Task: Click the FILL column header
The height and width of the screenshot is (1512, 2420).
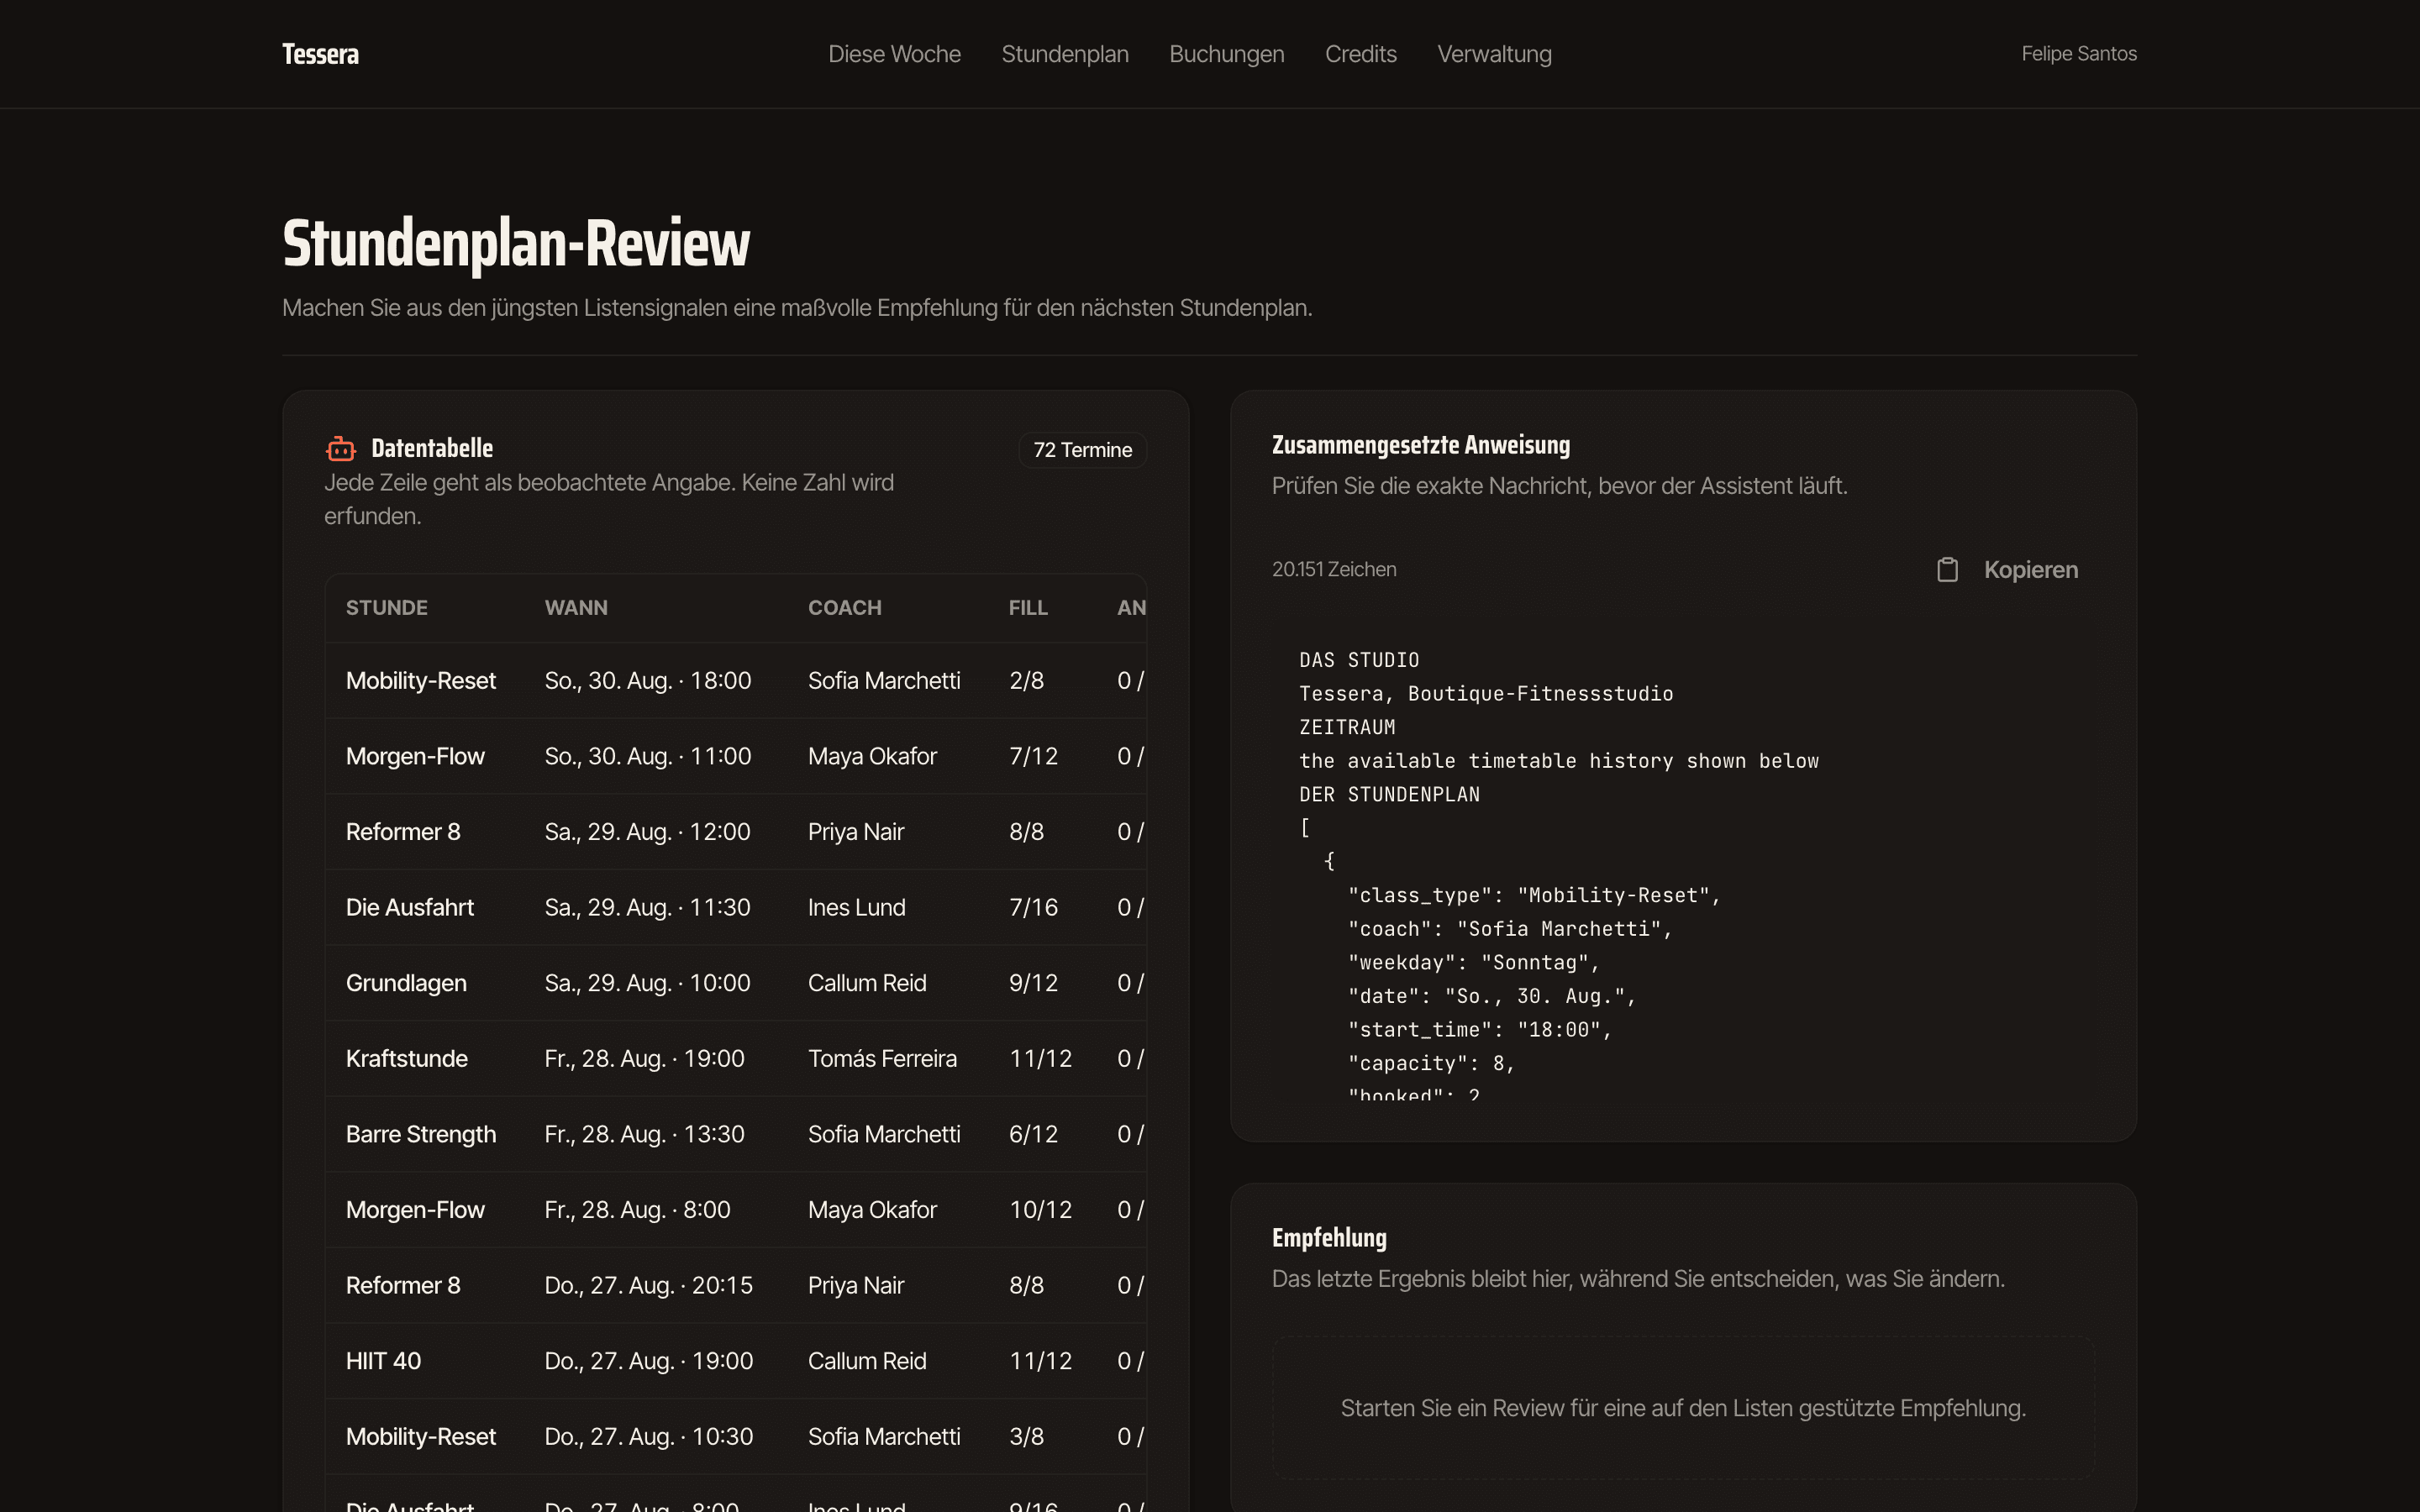Action: [1028, 608]
